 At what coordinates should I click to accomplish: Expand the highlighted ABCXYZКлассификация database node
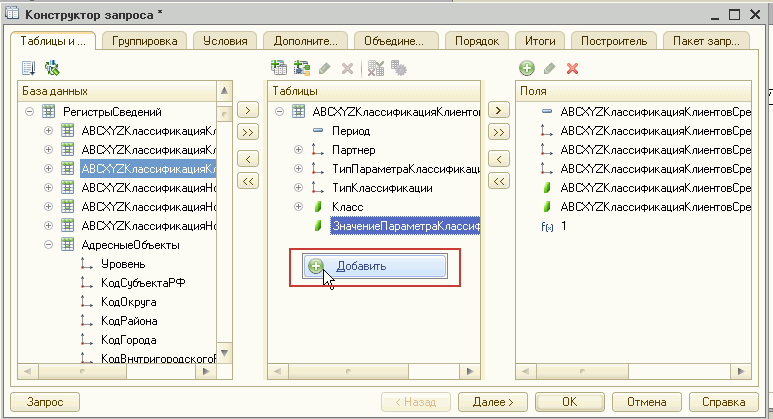pyautogui.click(x=48, y=169)
